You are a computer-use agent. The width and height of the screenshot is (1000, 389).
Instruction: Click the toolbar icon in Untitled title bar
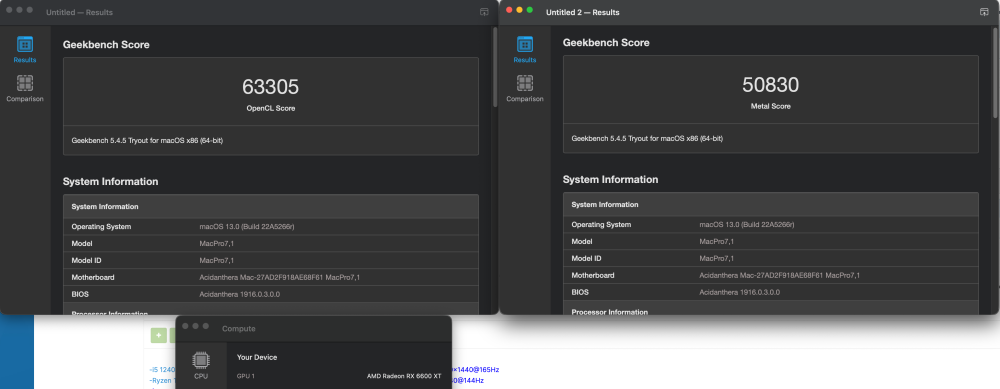click(x=483, y=12)
